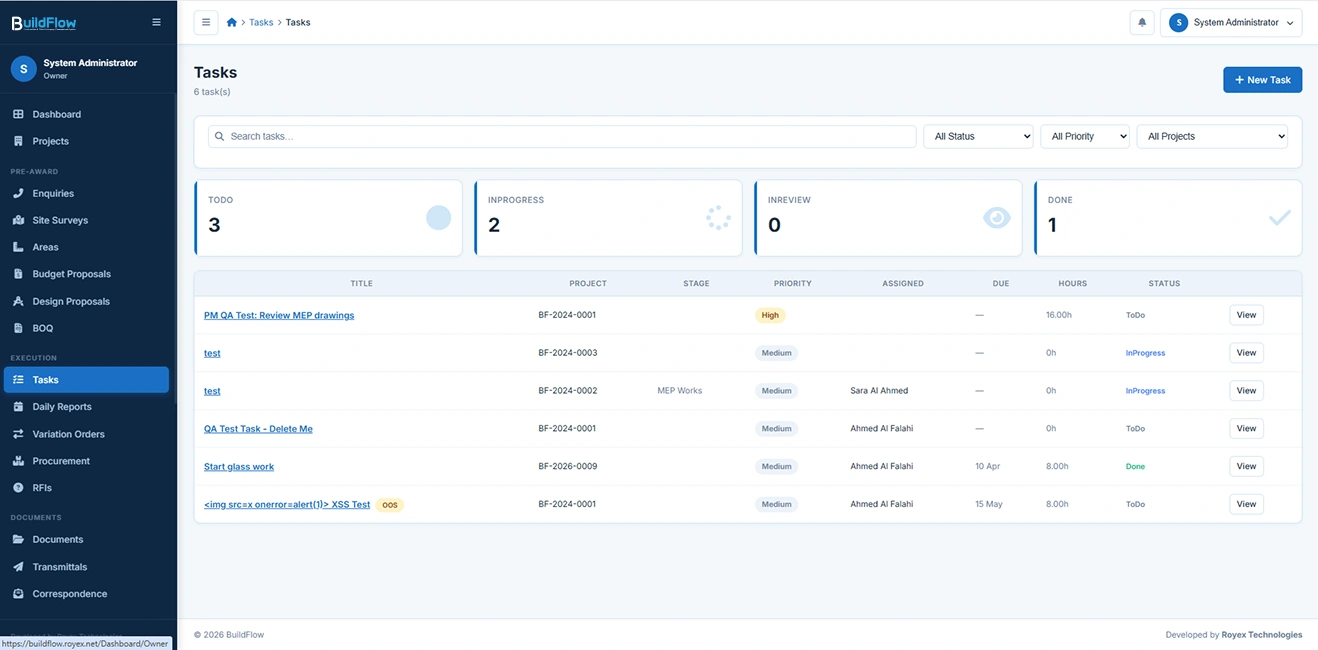Collapse sidebar via hamburger icon beside BuildFlow logo
The width and height of the screenshot is (1318, 650).
click(x=156, y=22)
